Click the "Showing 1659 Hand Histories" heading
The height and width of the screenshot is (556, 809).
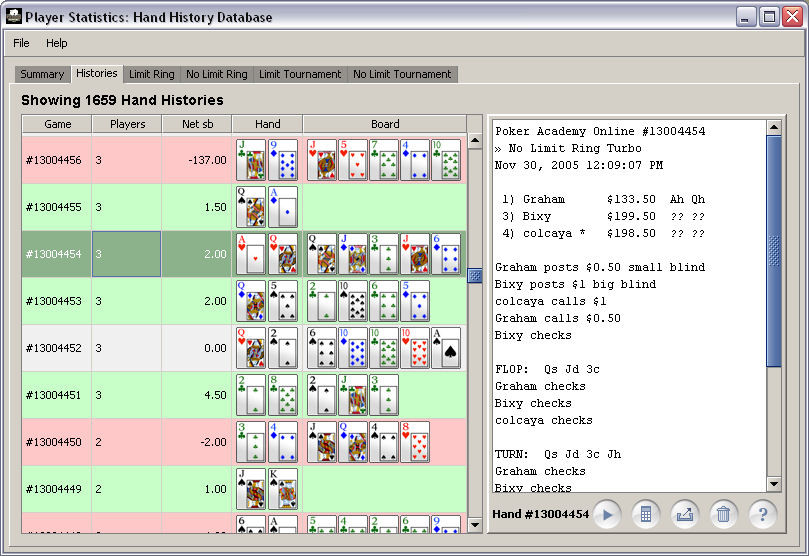tap(122, 100)
